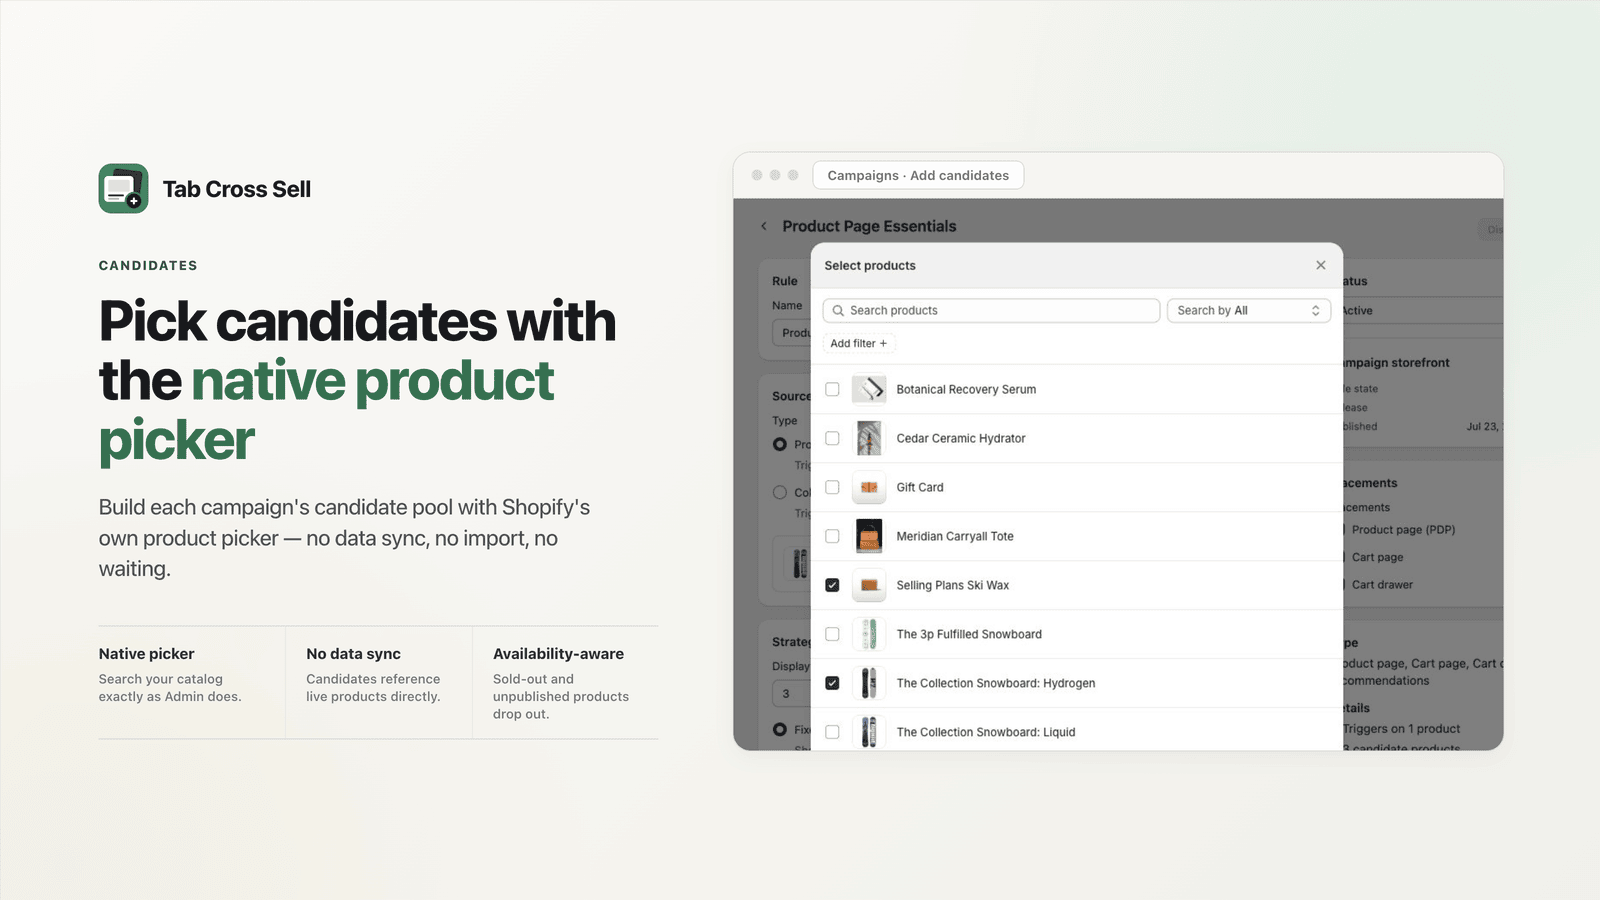Focus the Search products field
This screenshot has width=1600, height=900.
click(x=991, y=311)
